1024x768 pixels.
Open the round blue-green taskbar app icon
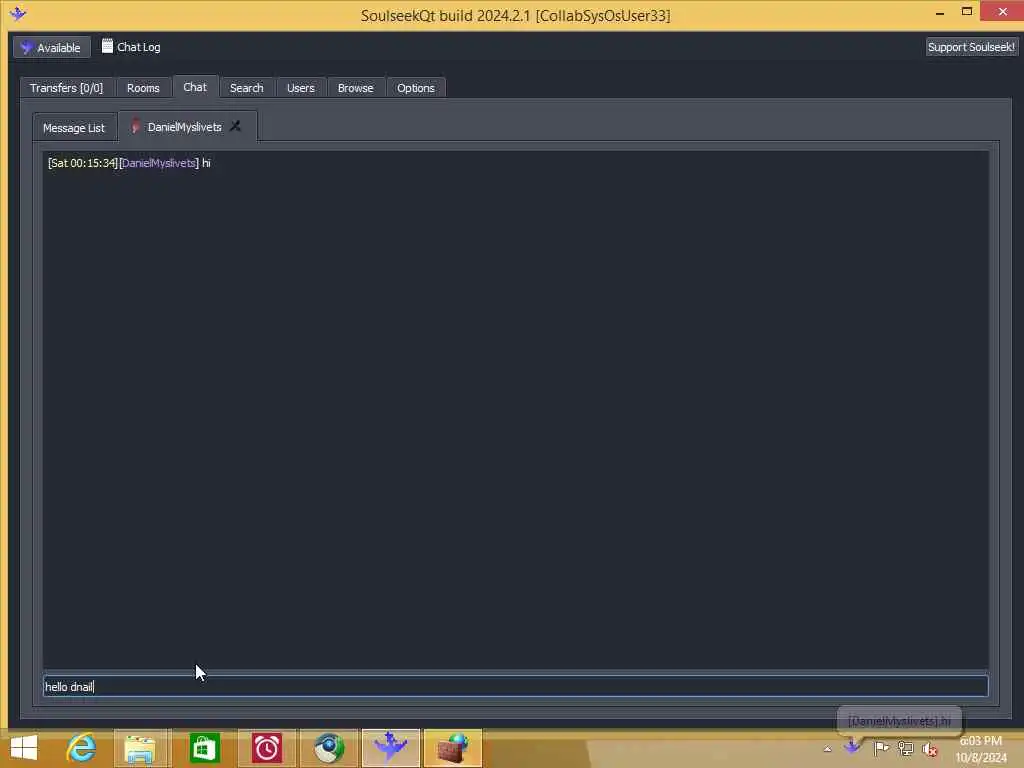[x=329, y=748]
